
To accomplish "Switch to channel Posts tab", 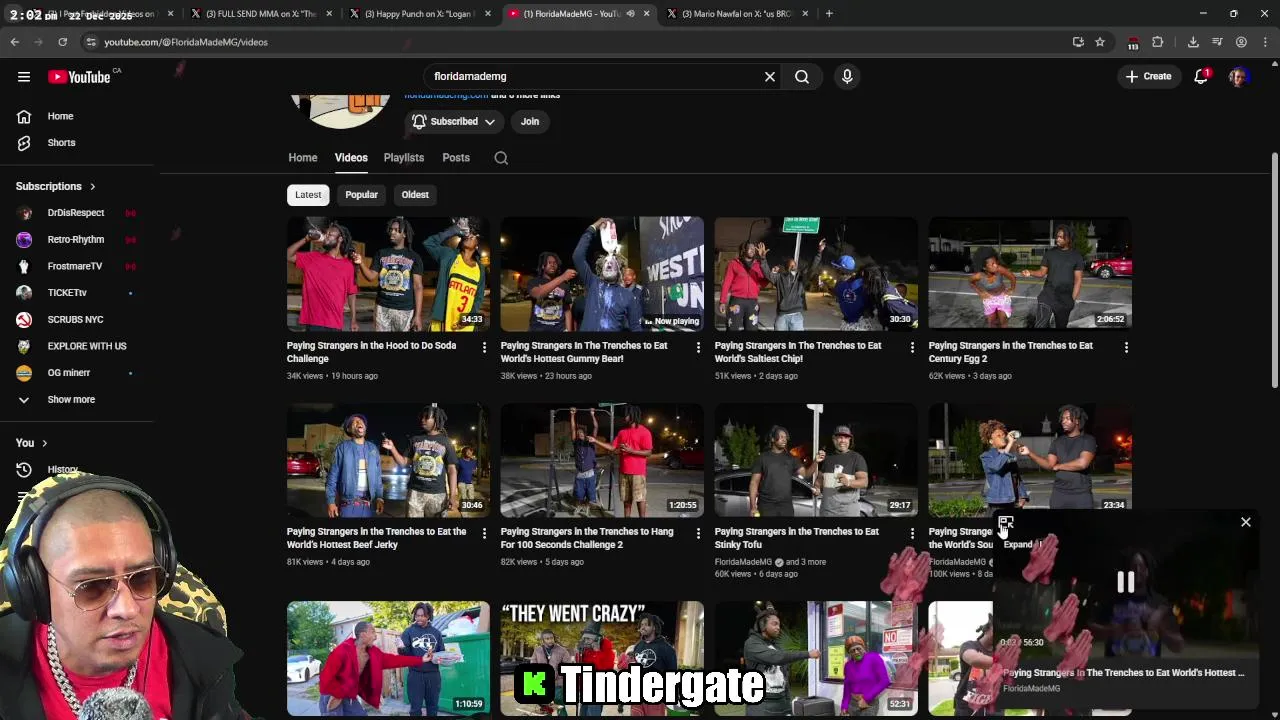I will tap(456, 158).
